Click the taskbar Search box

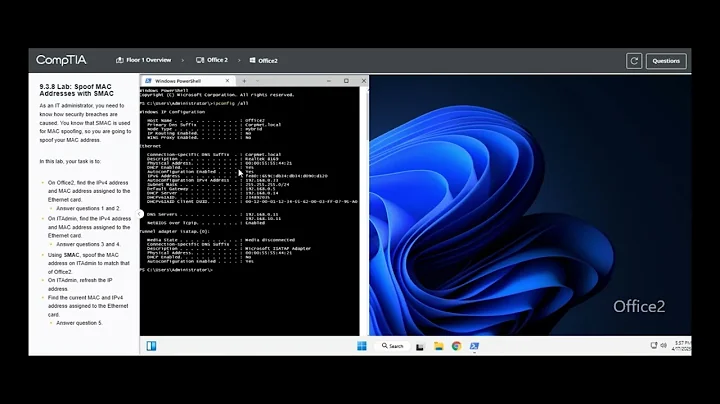coord(393,346)
